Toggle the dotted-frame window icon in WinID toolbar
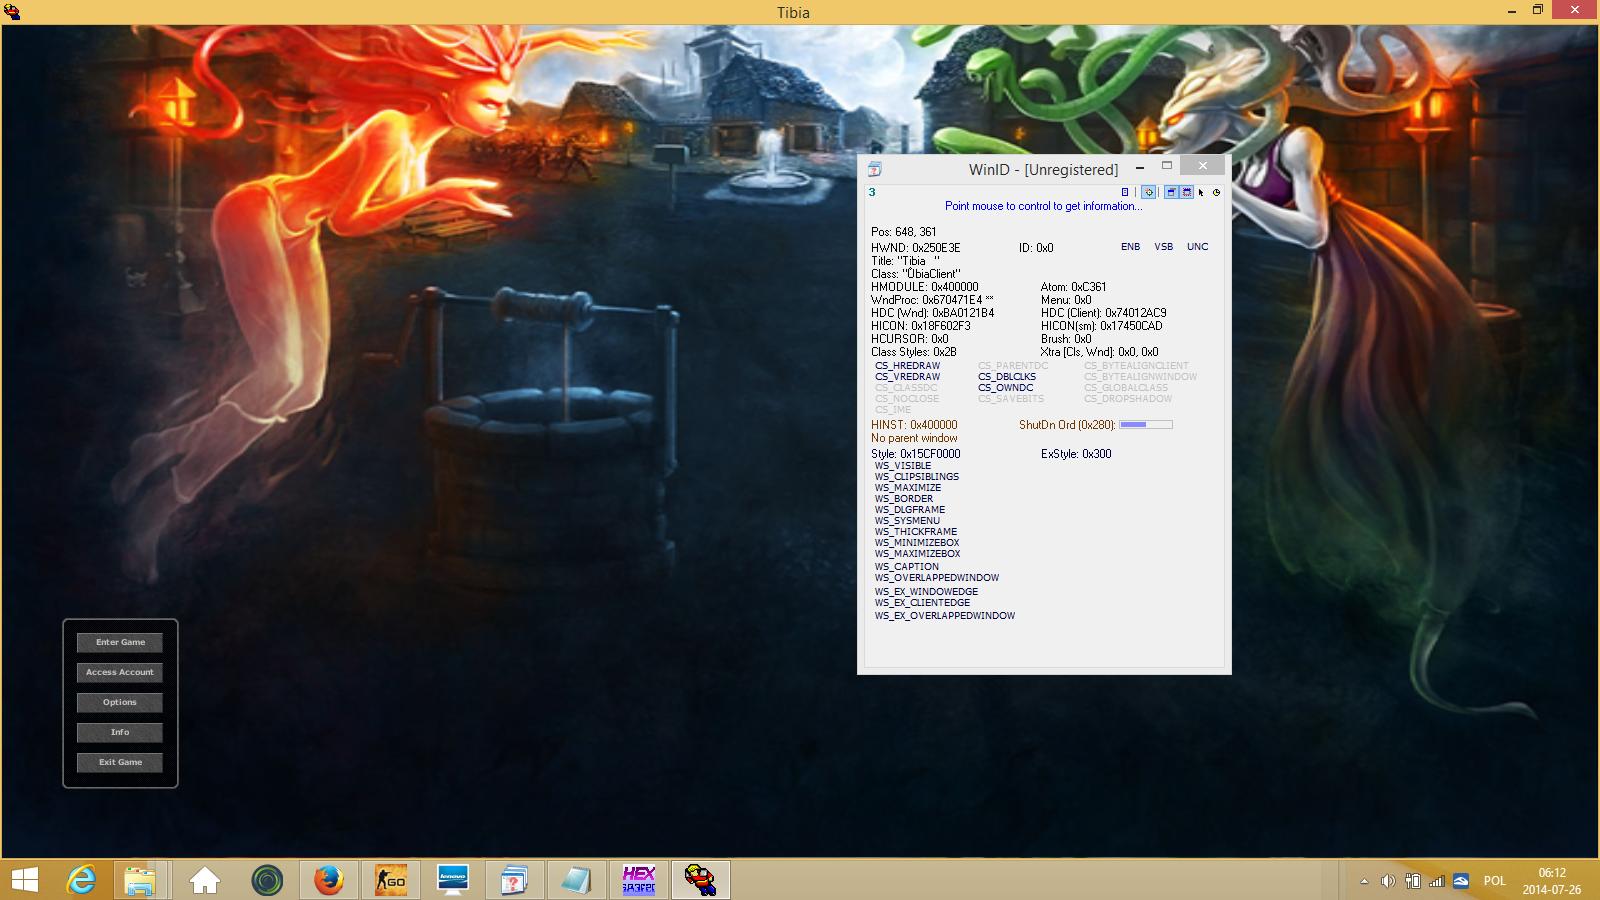Screen dimensions: 1600x900 [x=1186, y=192]
